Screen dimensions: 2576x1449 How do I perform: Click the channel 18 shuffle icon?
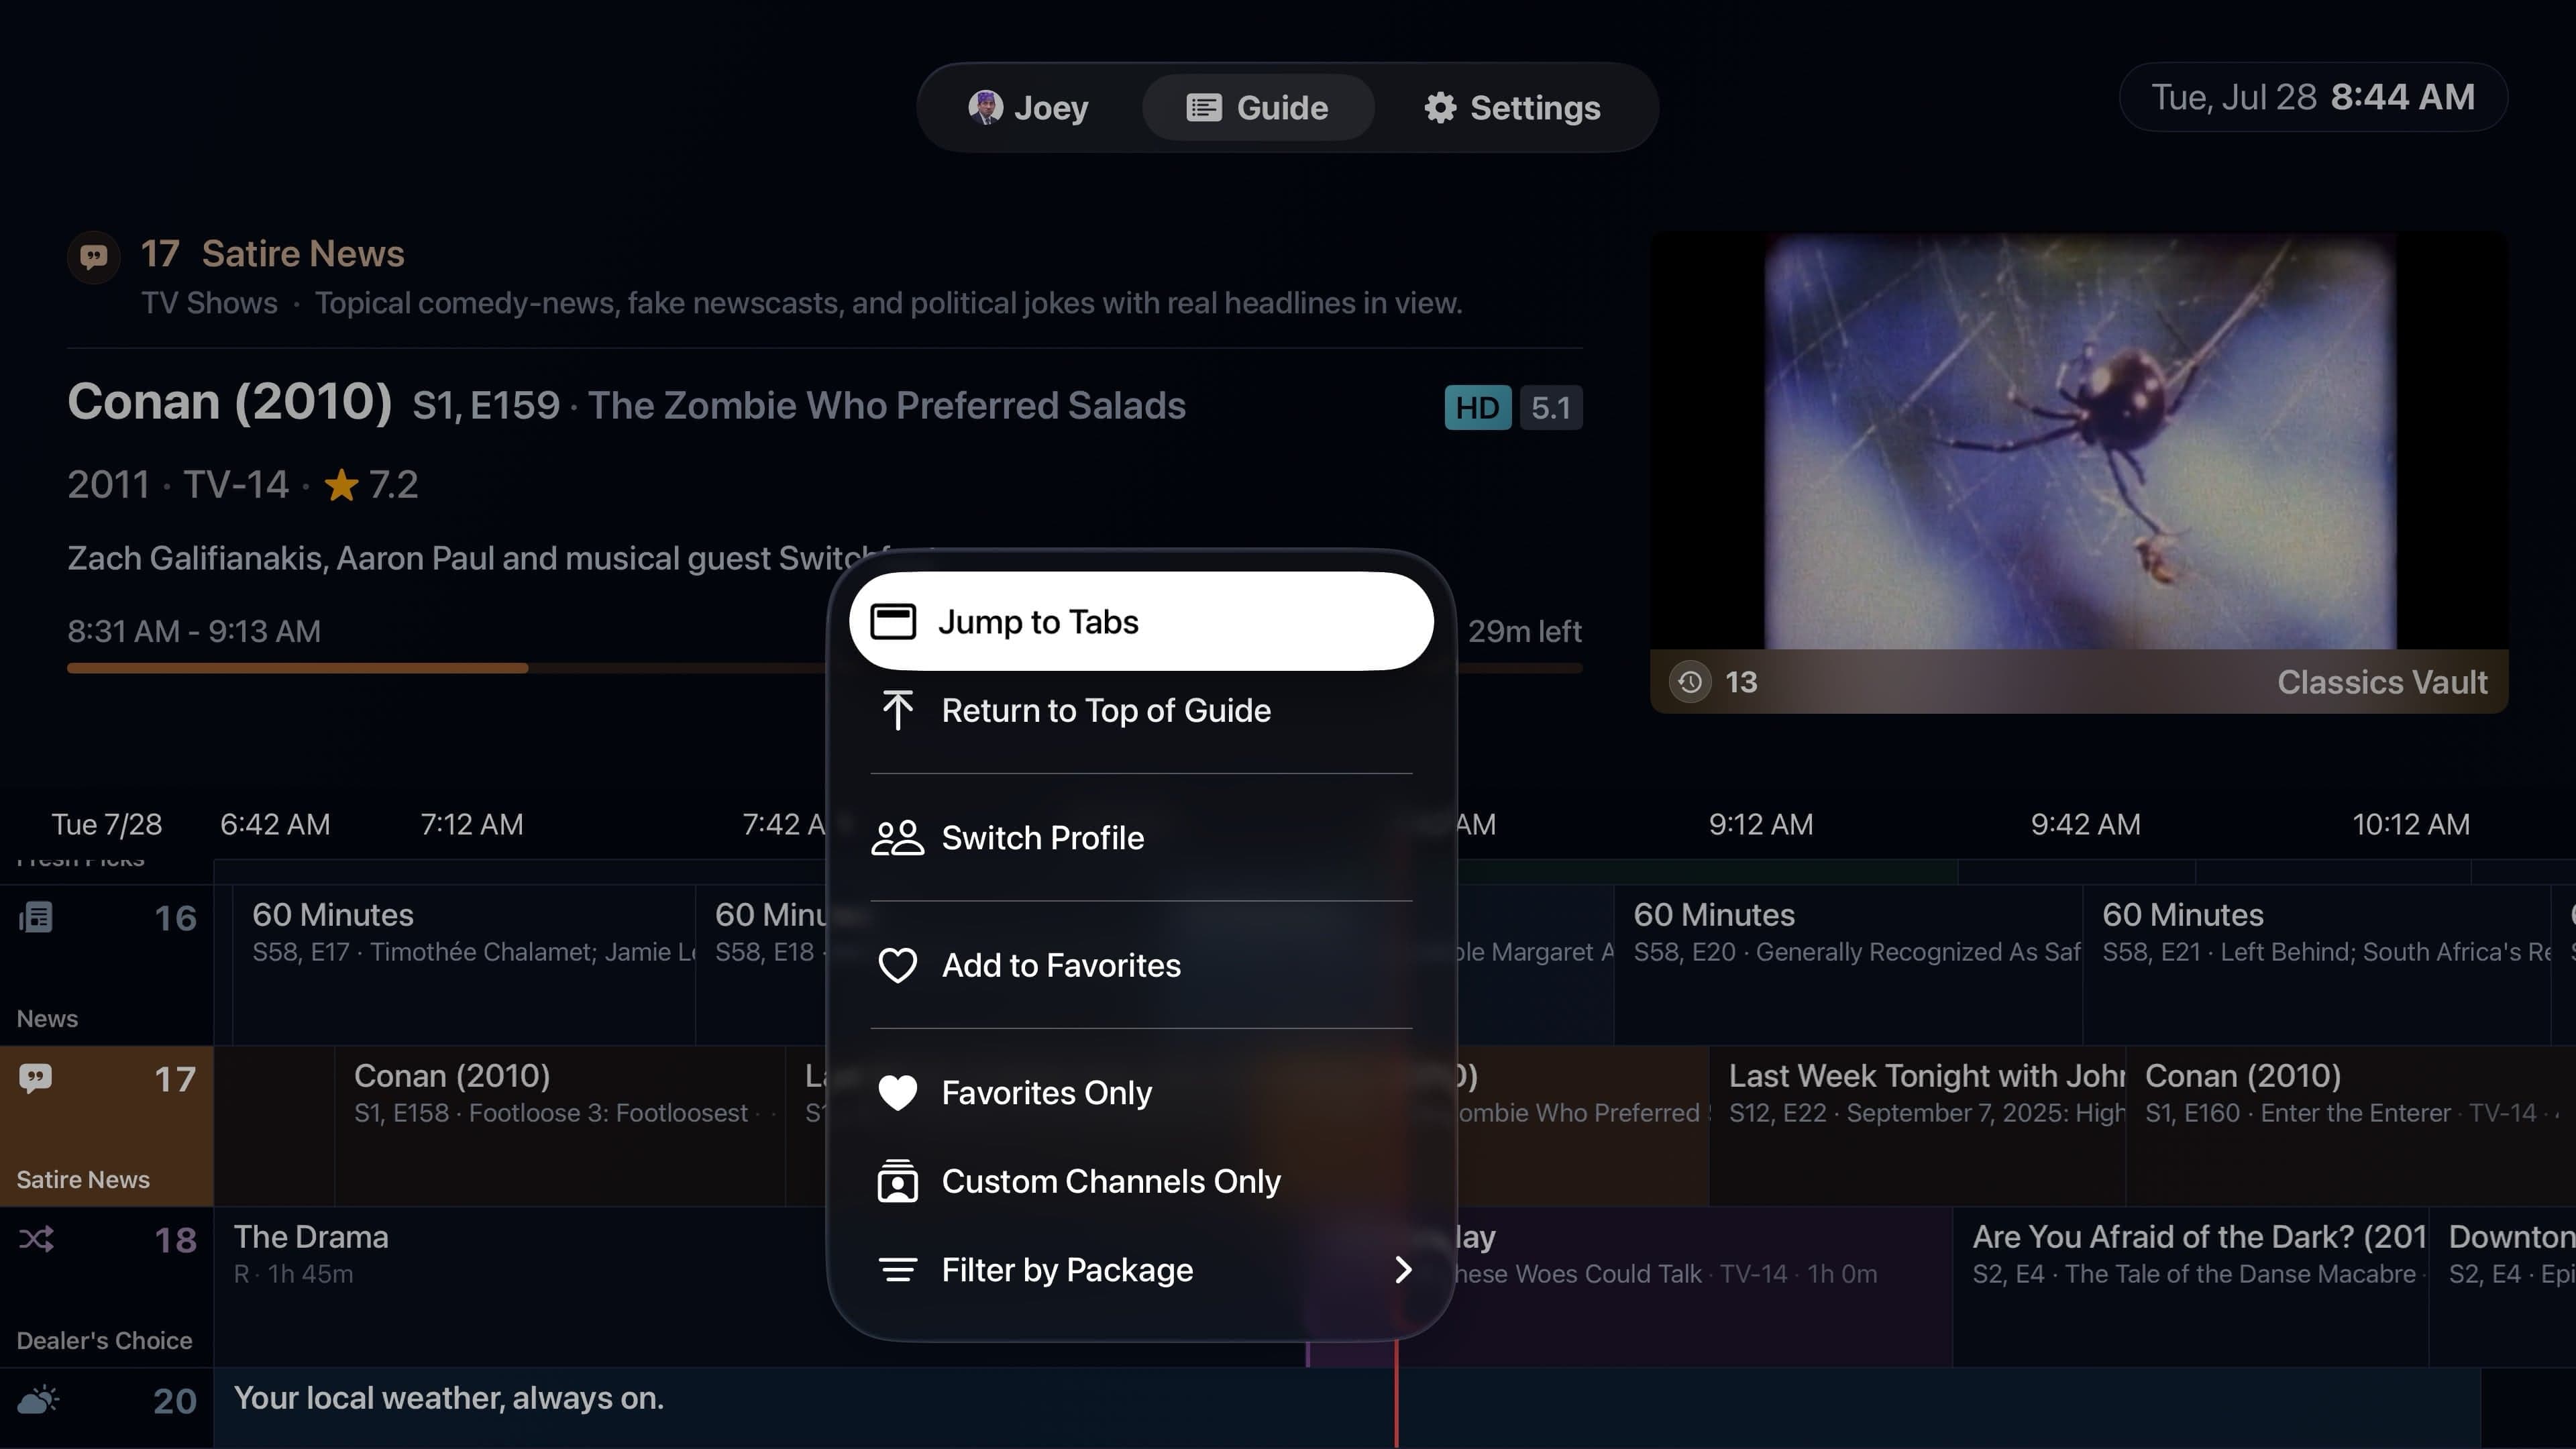coord(36,1239)
